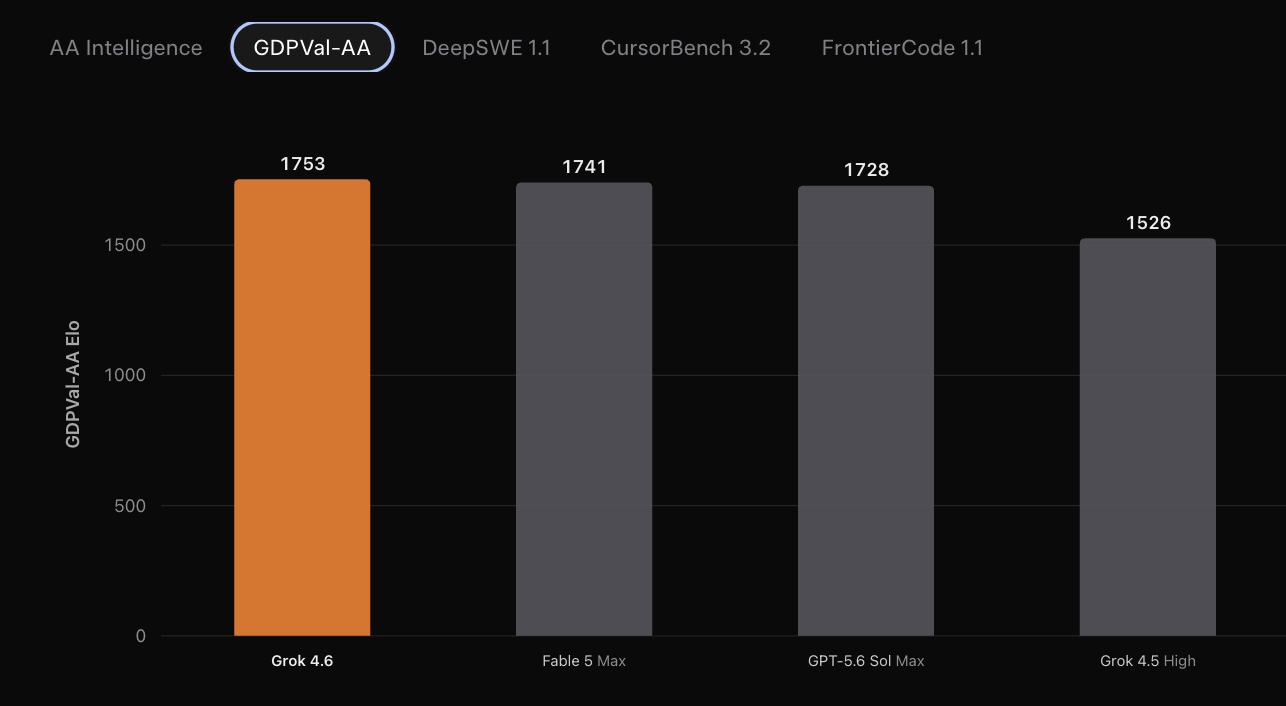This screenshot has width=1286, height=706.
Task: Click the gray Fable 5 Max bar
Action: (x=584, y=409)
